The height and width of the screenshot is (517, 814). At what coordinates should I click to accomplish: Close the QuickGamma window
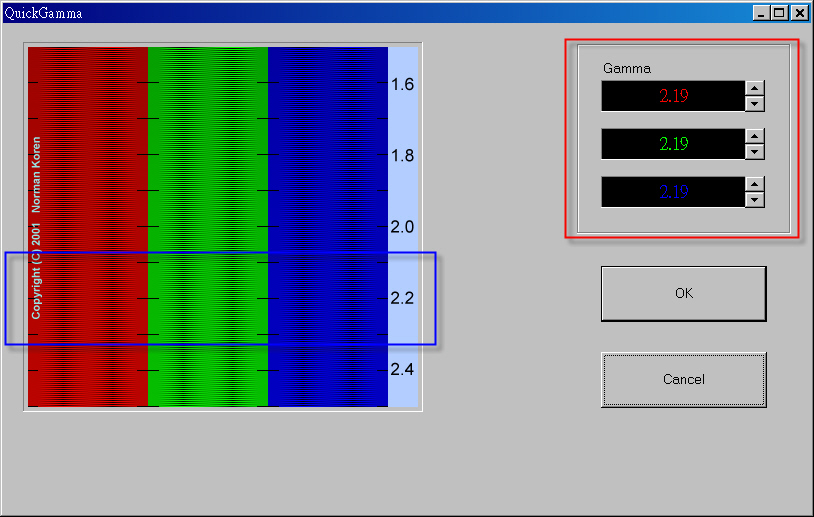799,13
